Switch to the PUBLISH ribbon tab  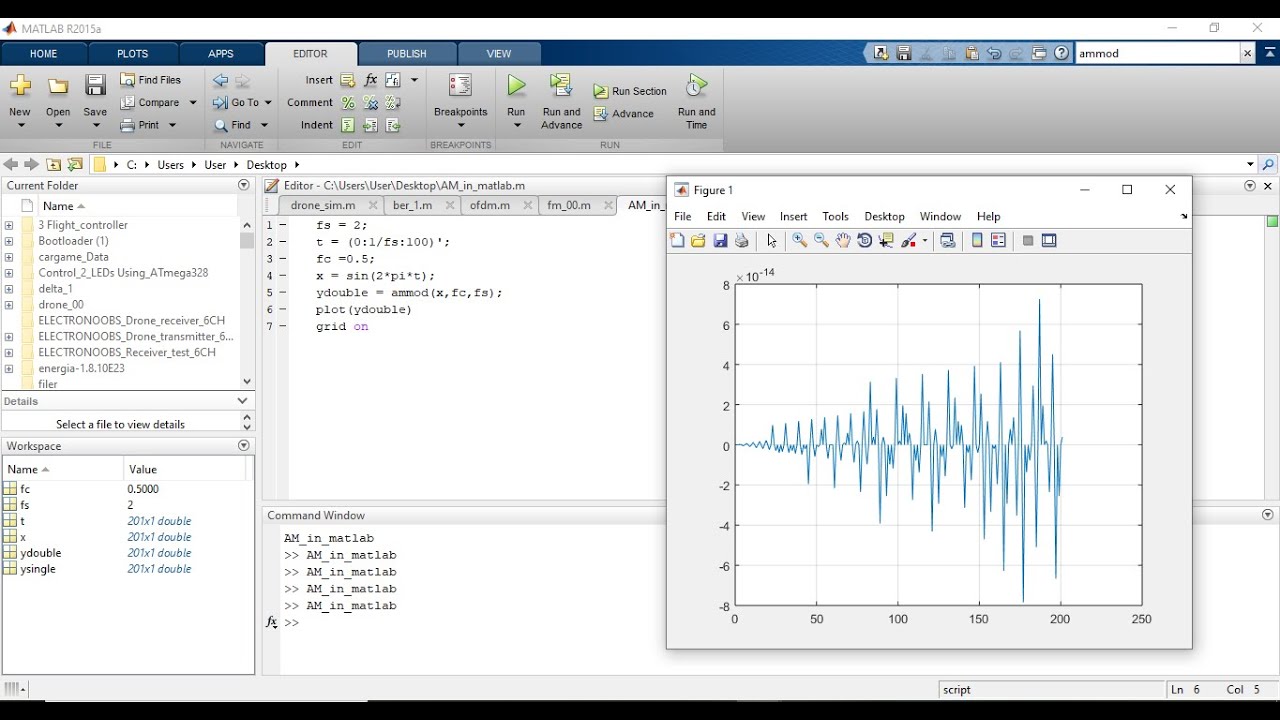coord(407,54)
